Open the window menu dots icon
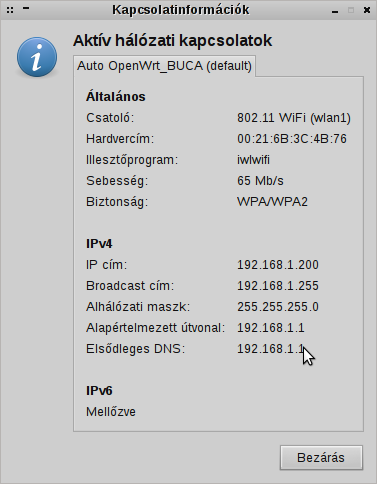The height and width of the screenshot is (484, 377). click(10, 10)
